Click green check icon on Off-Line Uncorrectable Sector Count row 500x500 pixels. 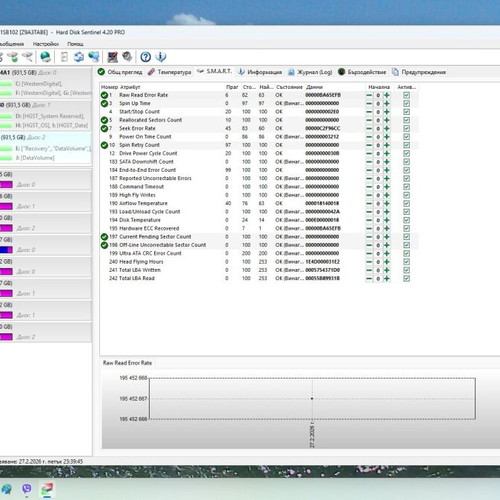point(104,245)
